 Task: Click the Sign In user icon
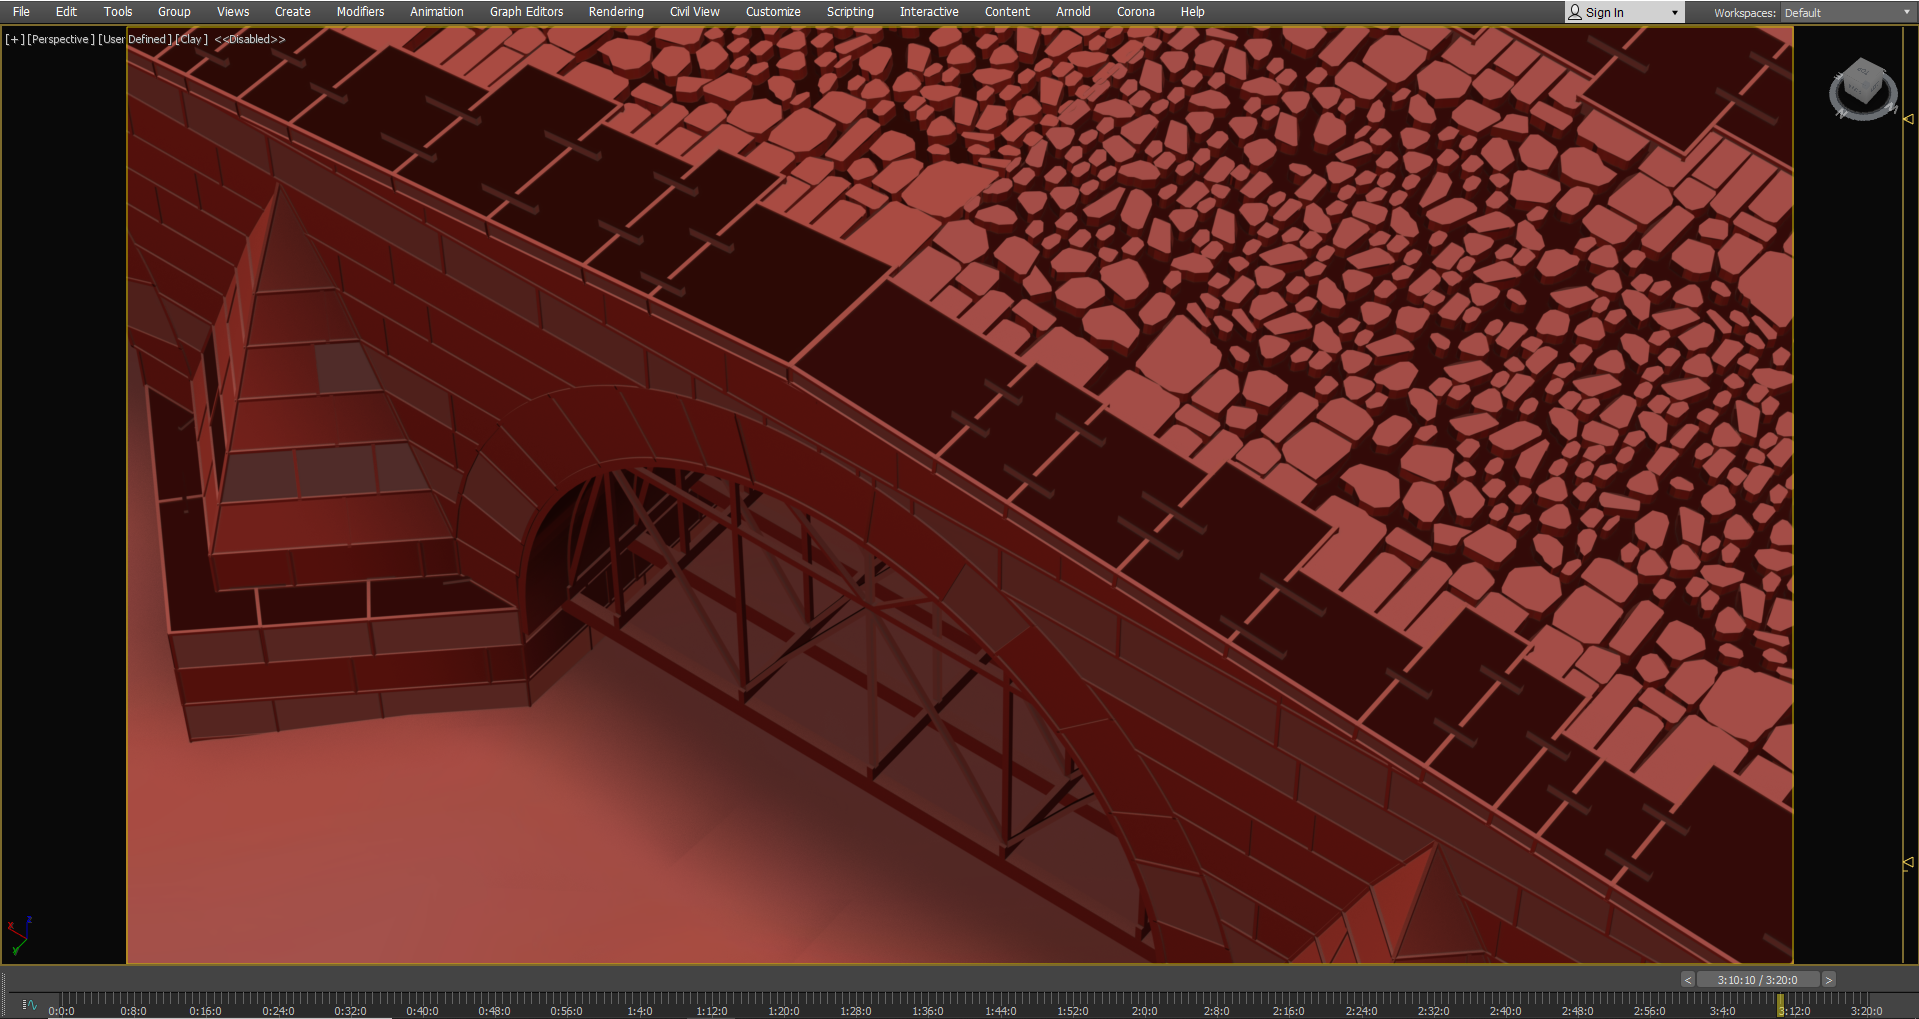click(1575, 12)
